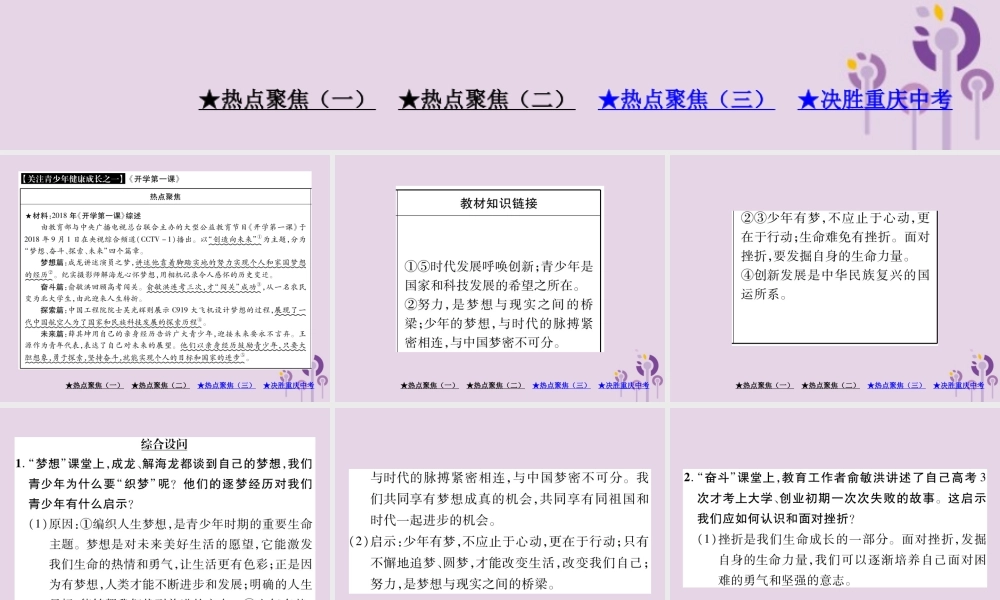Open the blue ★热点聚焦（三） link in top header
The width and height of the screenshot is (1000, 600).
coord(686,99)
